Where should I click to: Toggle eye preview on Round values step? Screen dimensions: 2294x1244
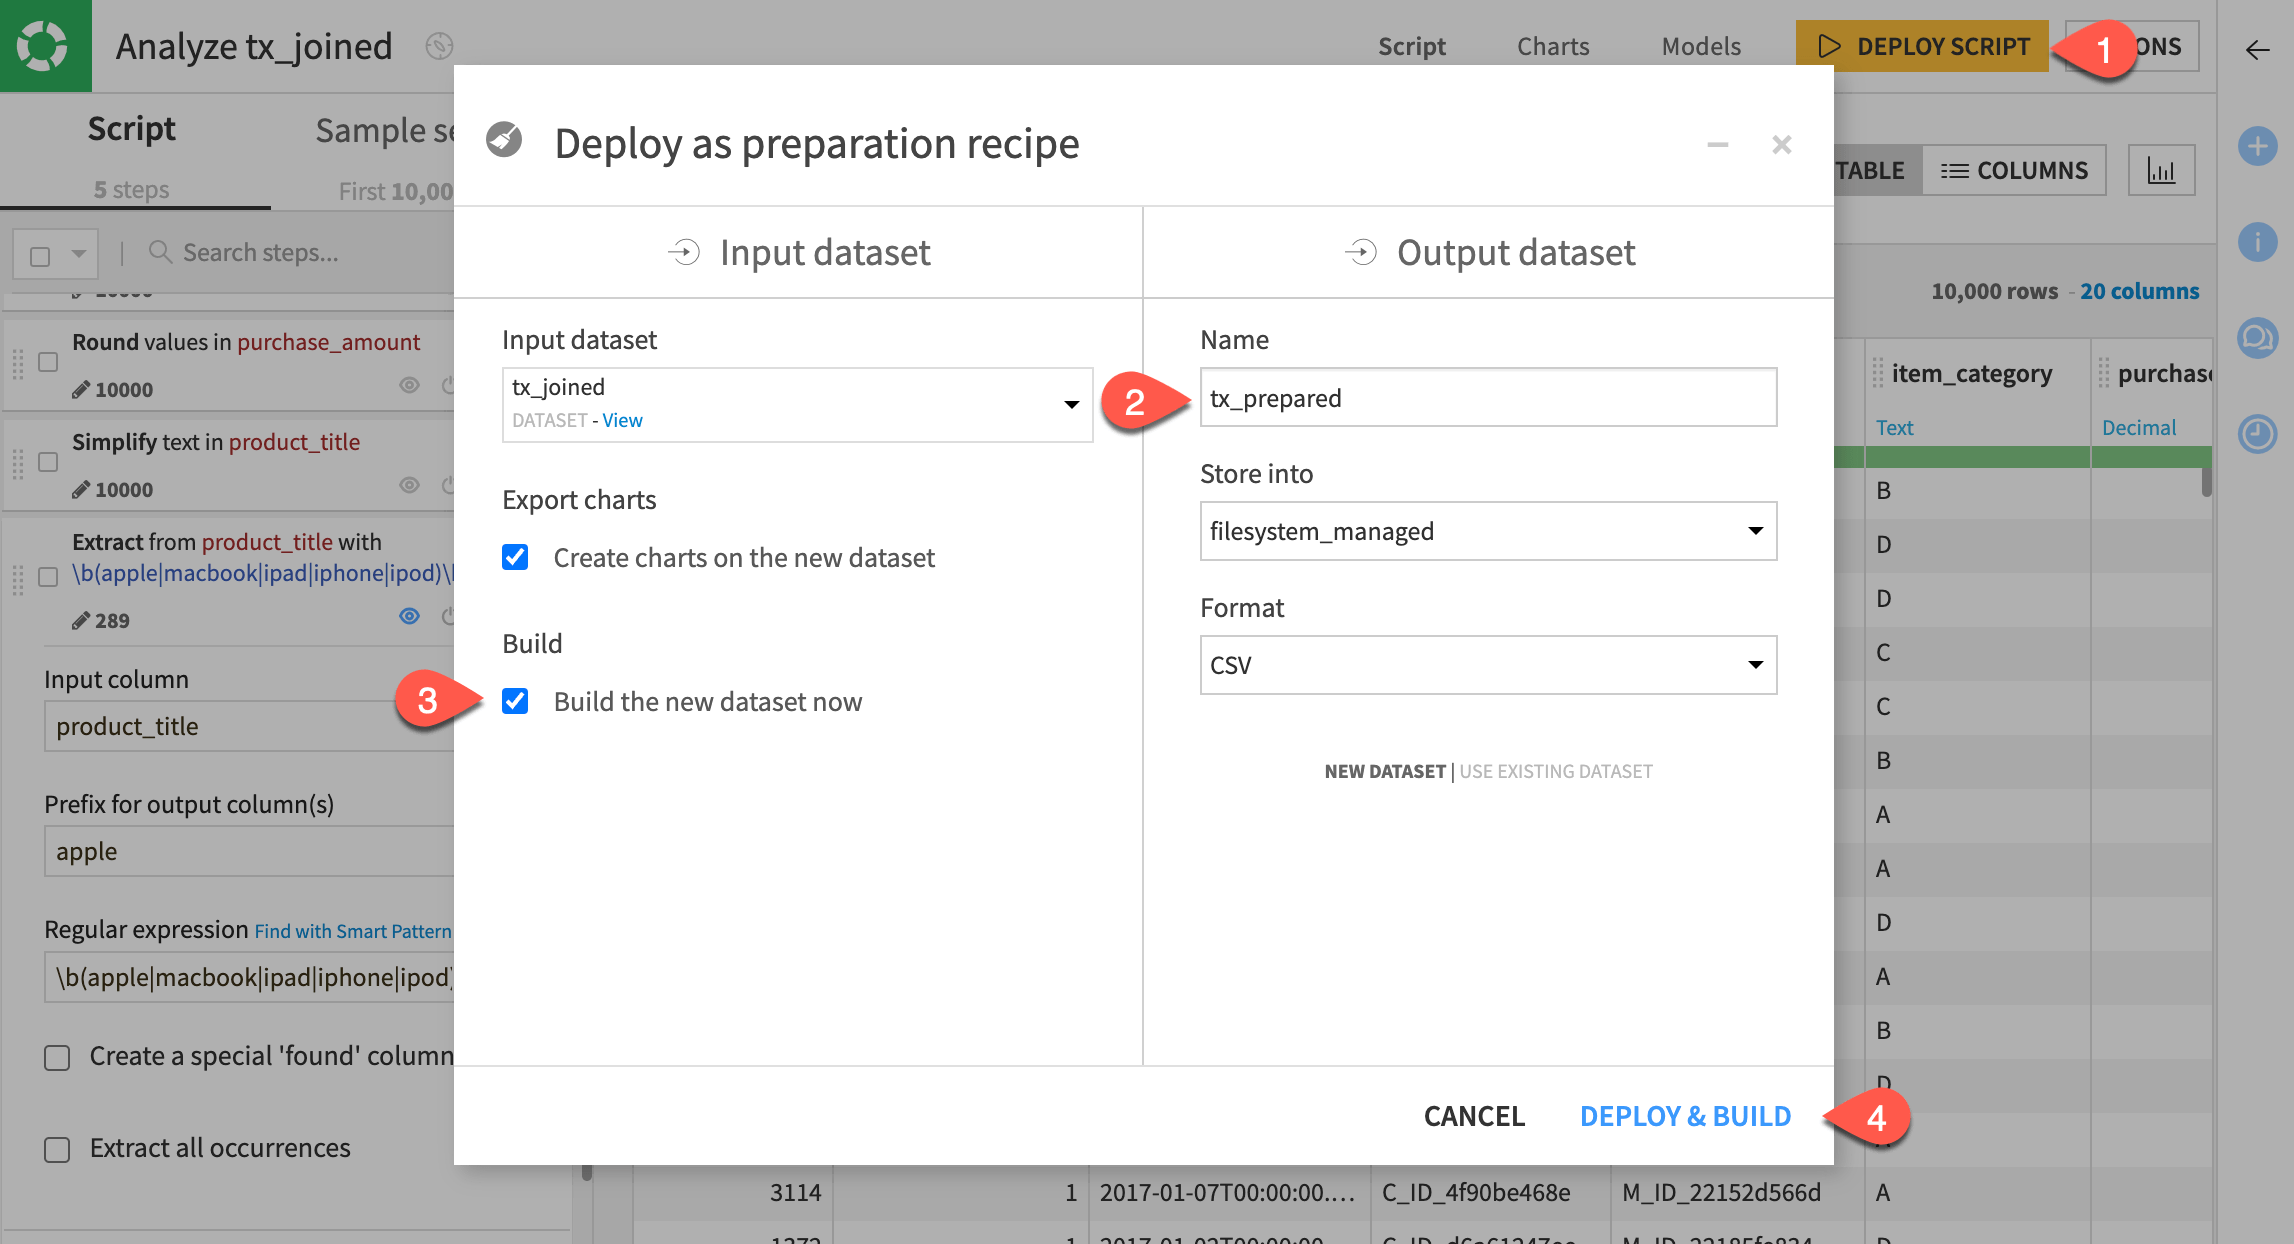pyautogui.click(x=409, y=385)
